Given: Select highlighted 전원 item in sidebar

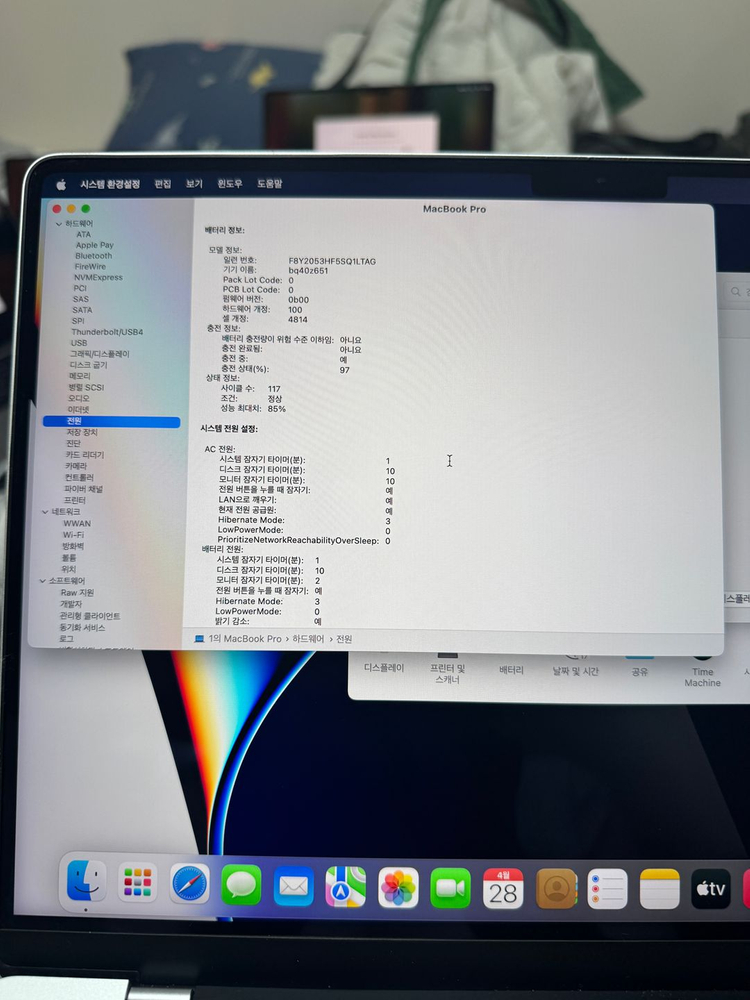Looking at the screenshot, I should [x=112, y=422].
